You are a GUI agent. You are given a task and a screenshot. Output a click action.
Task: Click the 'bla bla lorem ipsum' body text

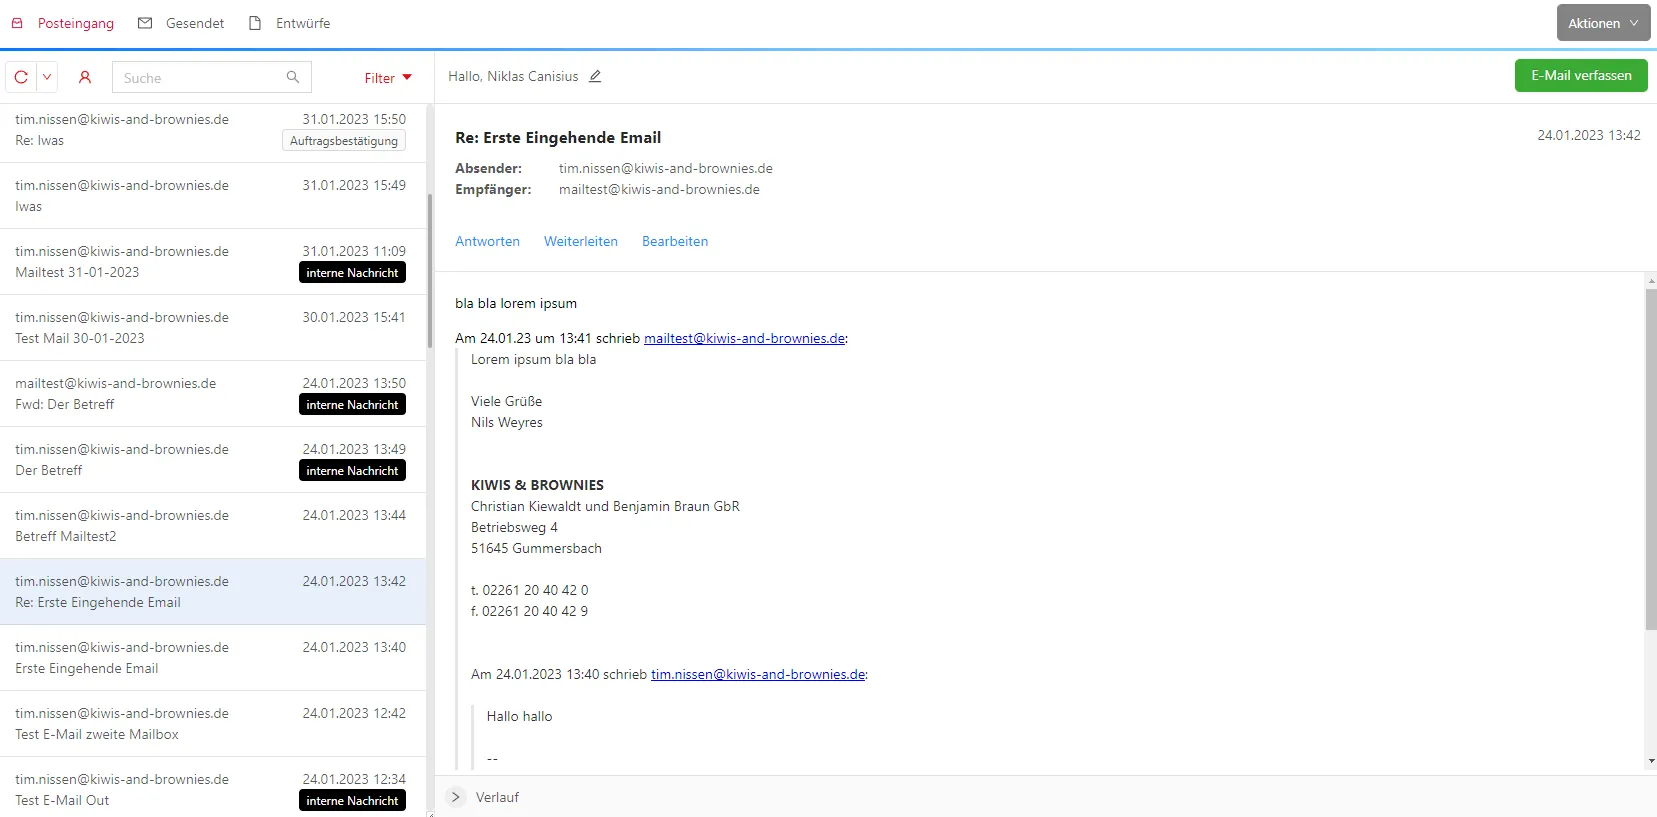click(516, 303)
